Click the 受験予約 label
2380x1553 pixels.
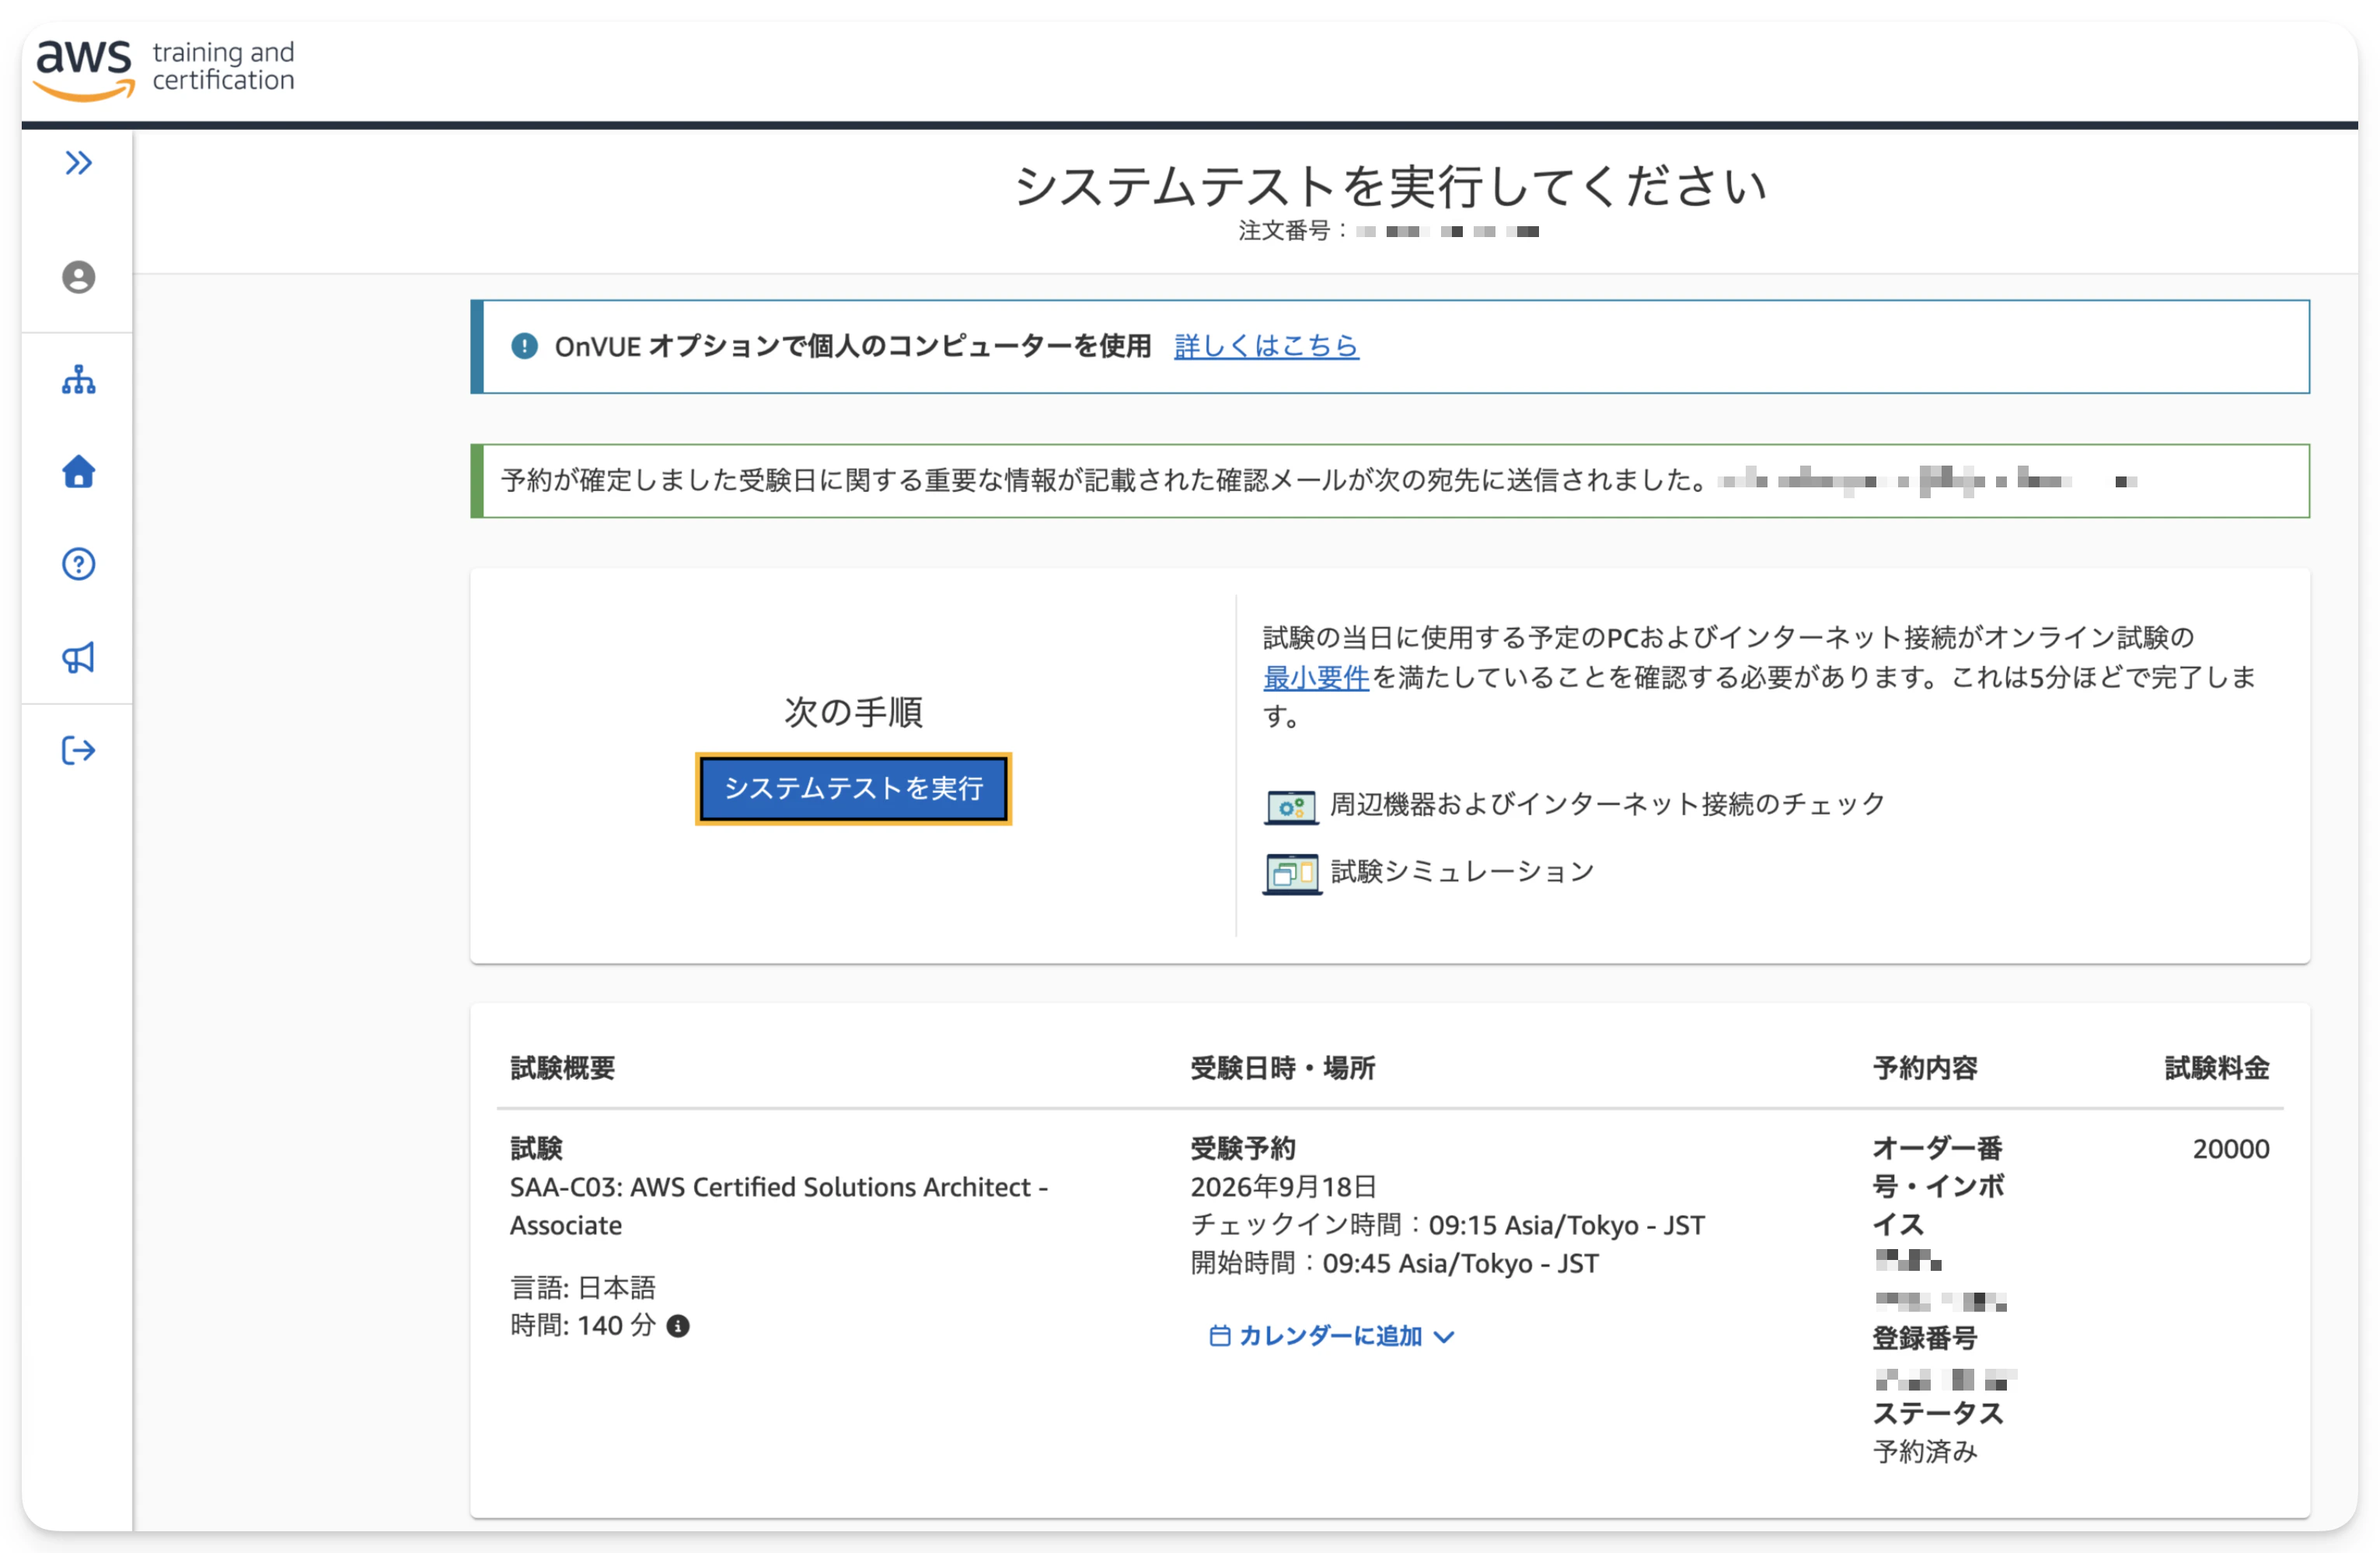point(1243,1149)
